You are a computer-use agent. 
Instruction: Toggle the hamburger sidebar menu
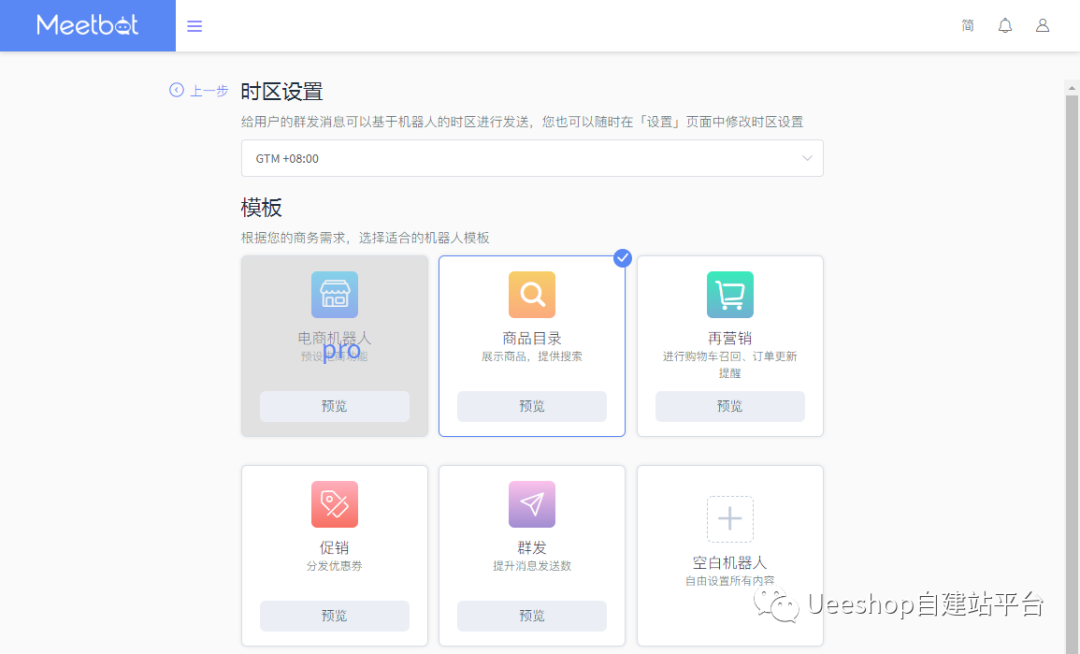pos(195,26)
